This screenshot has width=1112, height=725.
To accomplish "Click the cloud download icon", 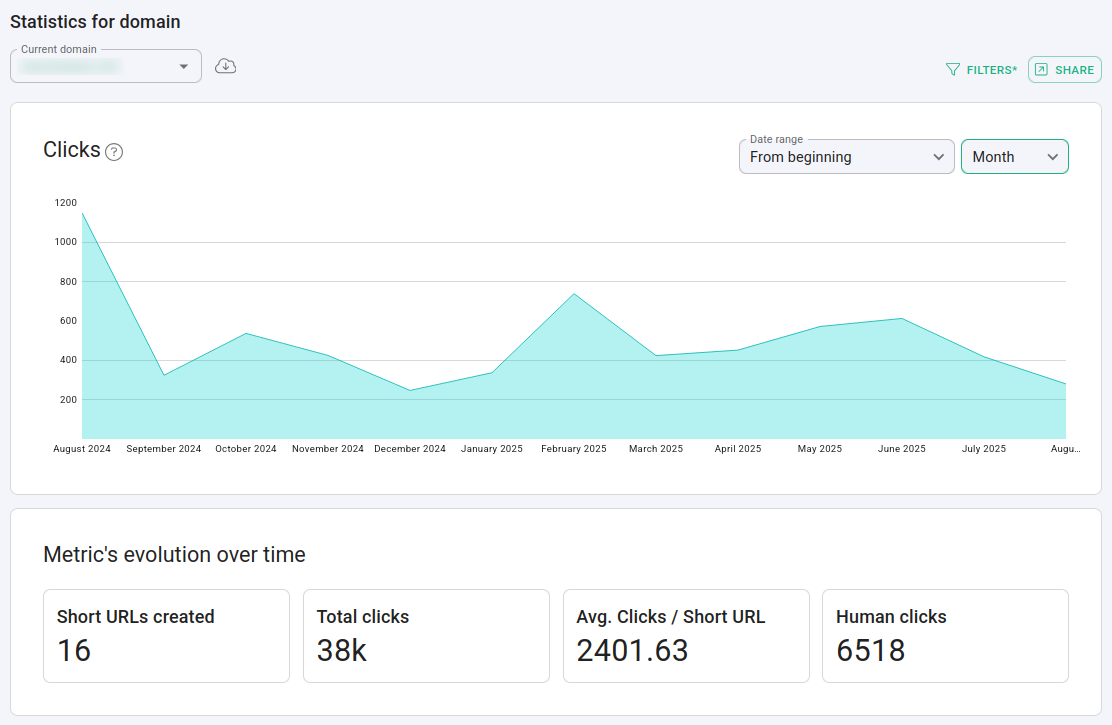I will [226, 66].
